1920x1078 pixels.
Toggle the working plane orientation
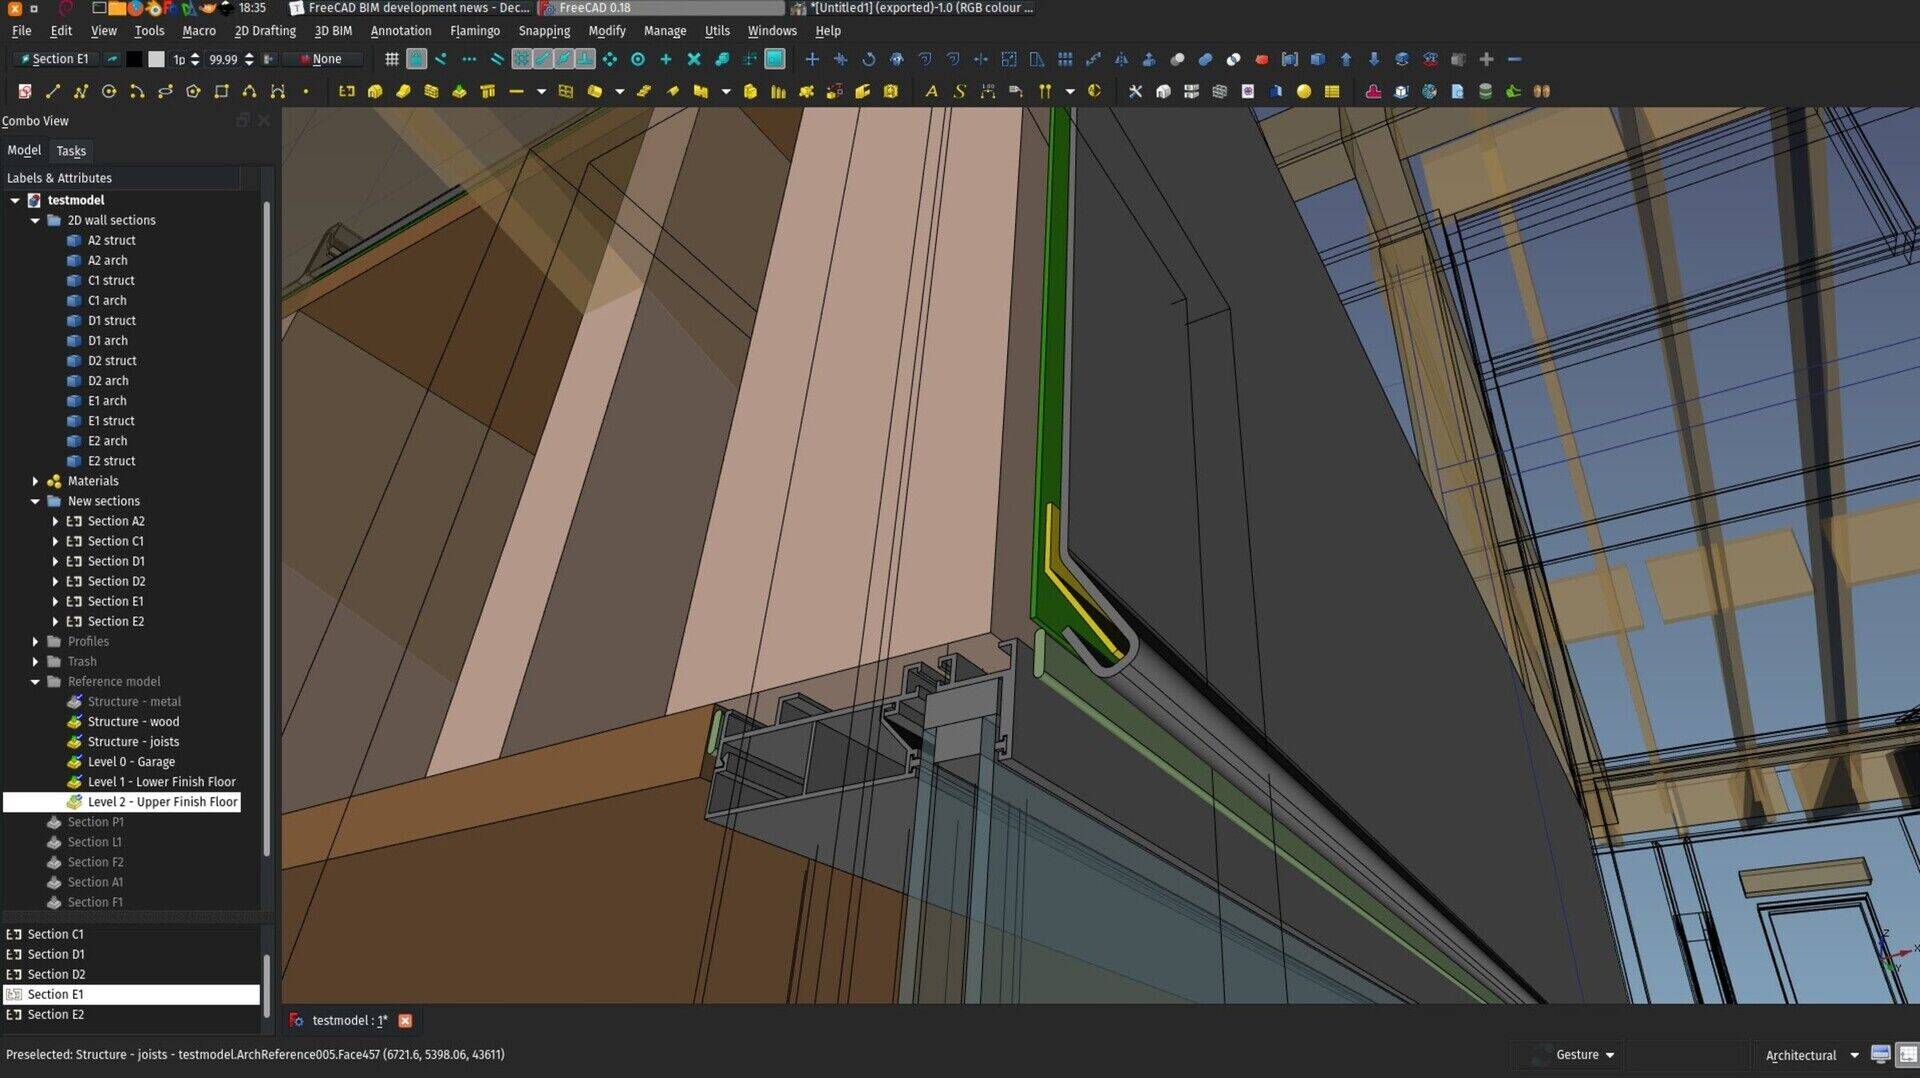coord(775,59)
